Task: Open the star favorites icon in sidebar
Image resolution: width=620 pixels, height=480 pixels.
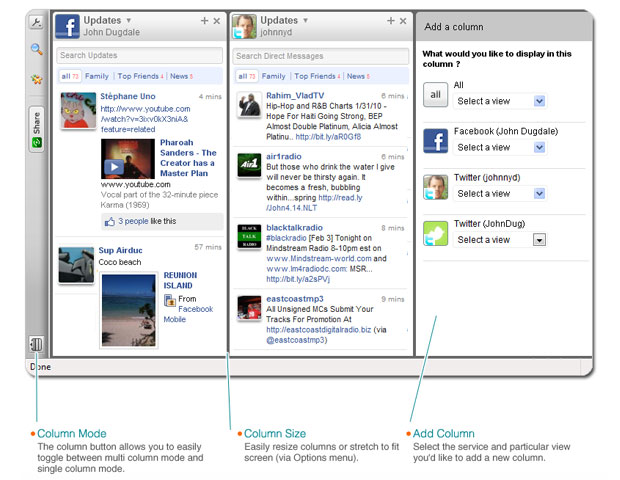Action: pyautogui.click(x=36, y=79)
